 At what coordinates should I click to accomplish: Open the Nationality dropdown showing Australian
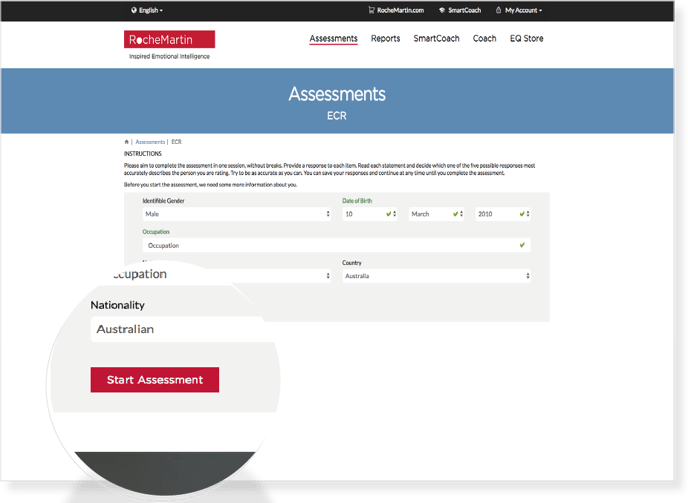pyautogui.click(x=182, y=329)
